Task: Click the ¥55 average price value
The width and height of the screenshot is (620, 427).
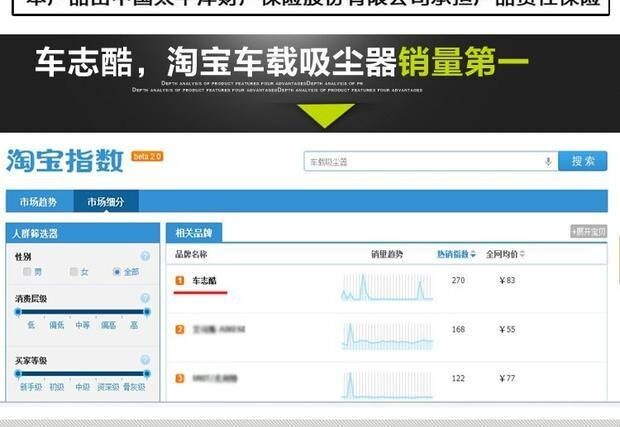Action: tap(507, 329)
